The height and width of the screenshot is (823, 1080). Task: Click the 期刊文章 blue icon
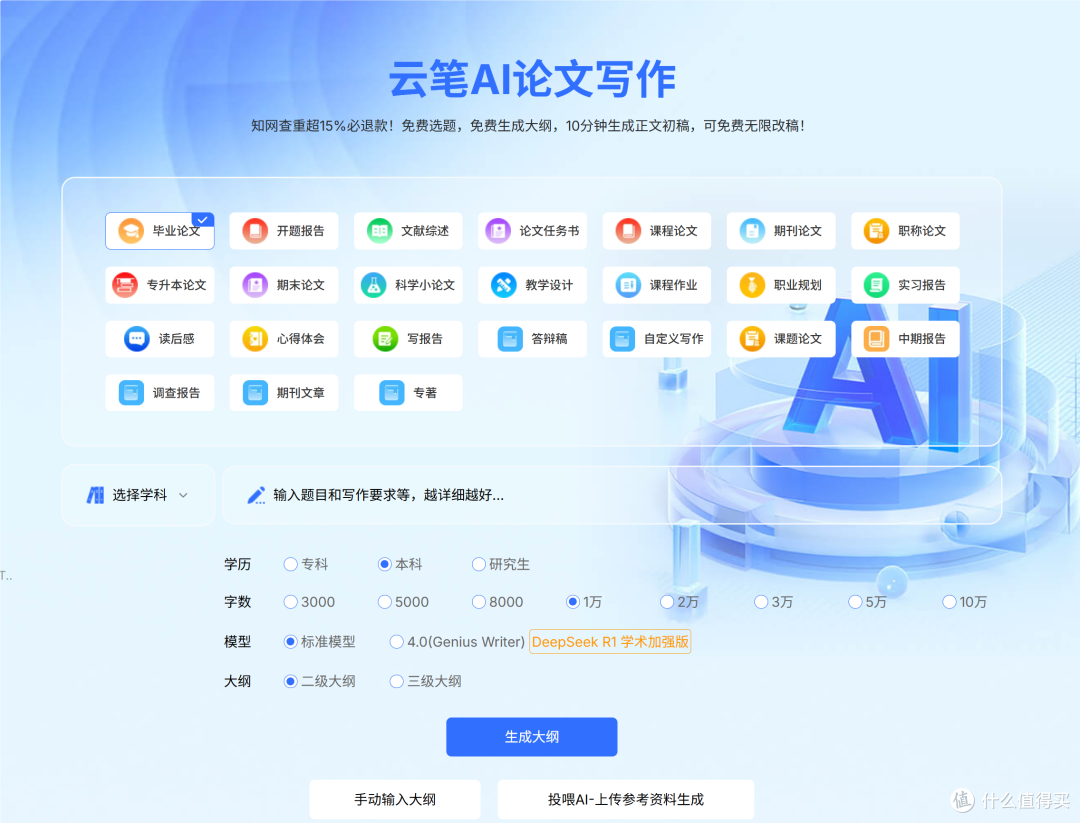click(x=255, y=393)
